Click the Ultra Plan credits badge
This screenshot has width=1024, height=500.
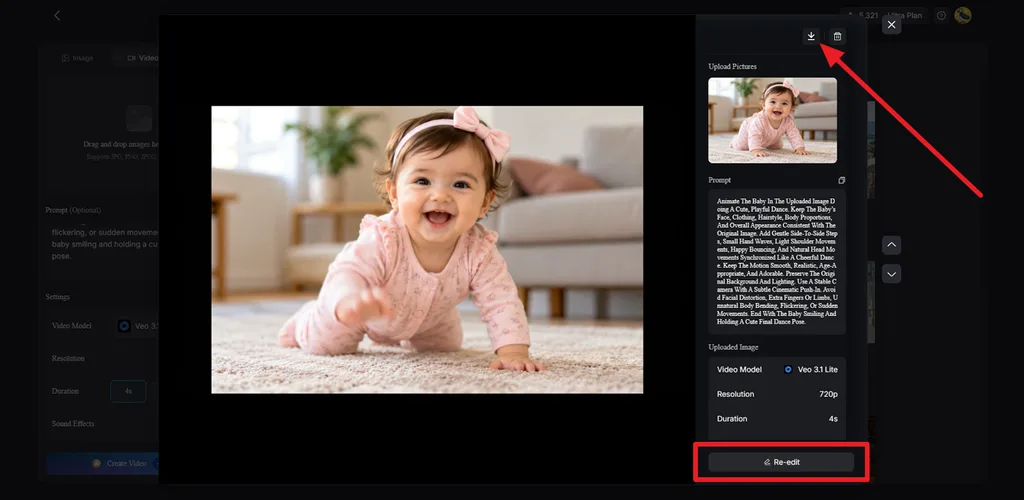(884, 15)
